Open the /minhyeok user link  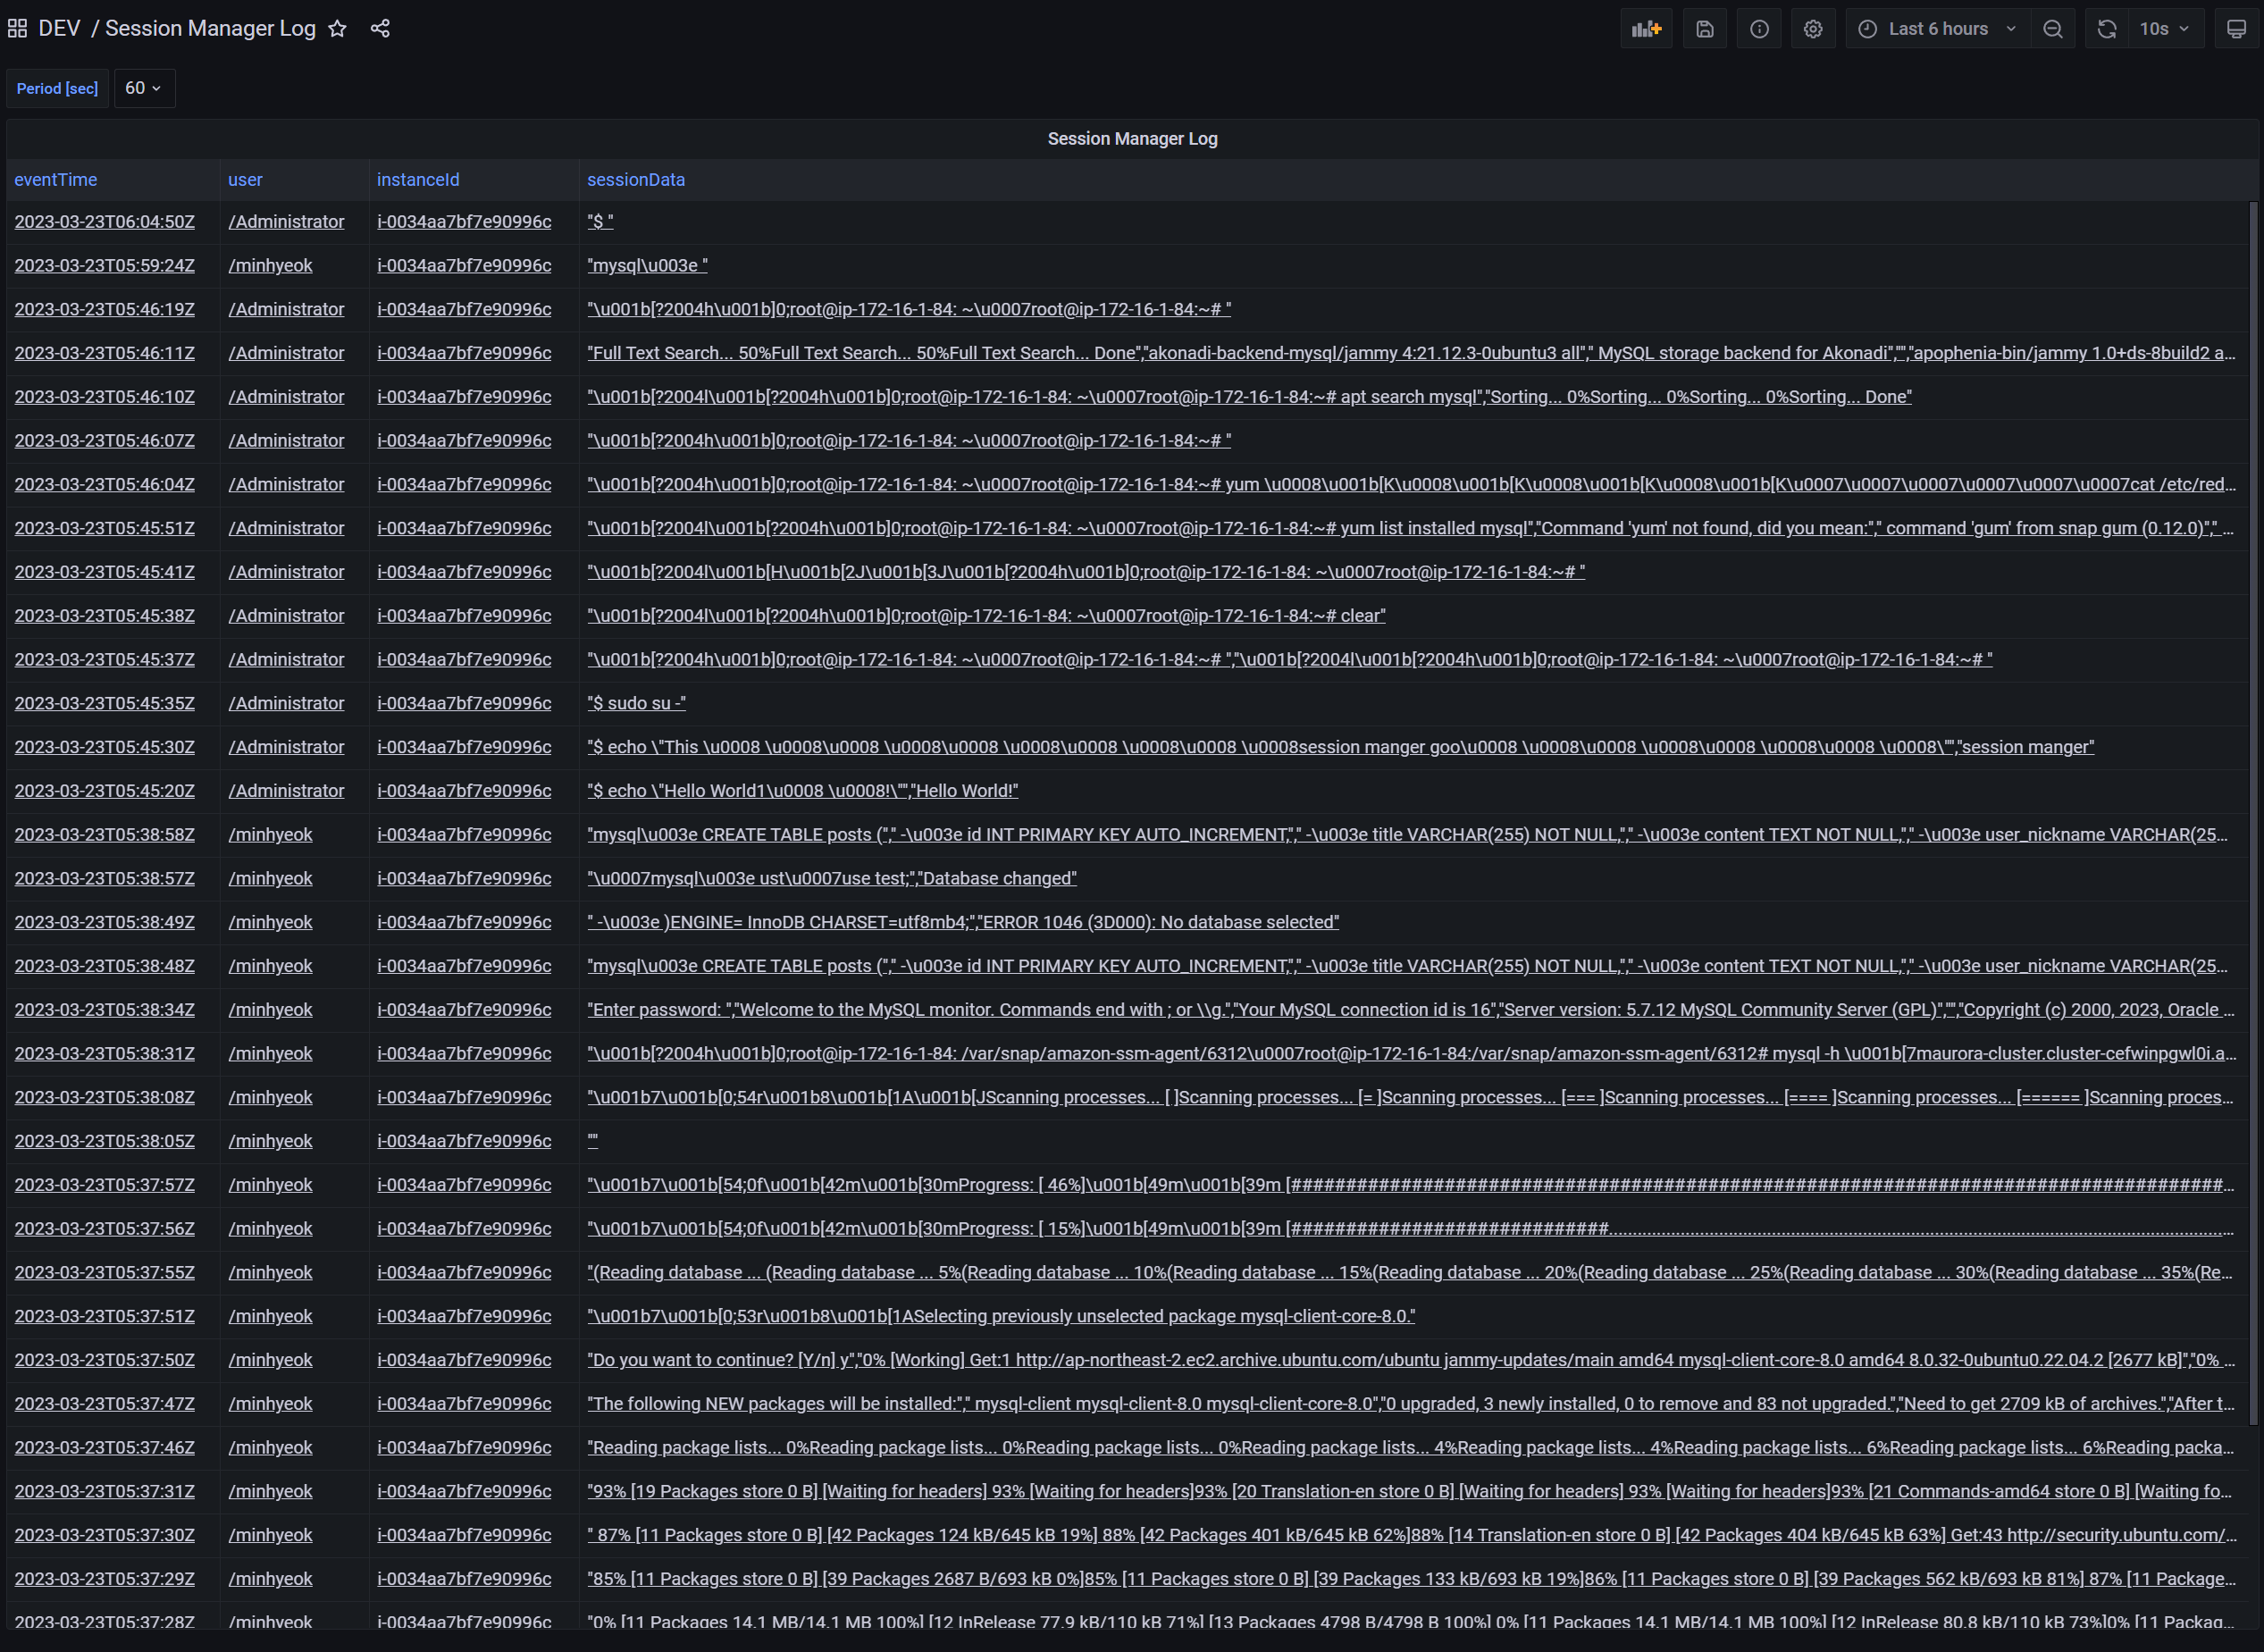270,265
